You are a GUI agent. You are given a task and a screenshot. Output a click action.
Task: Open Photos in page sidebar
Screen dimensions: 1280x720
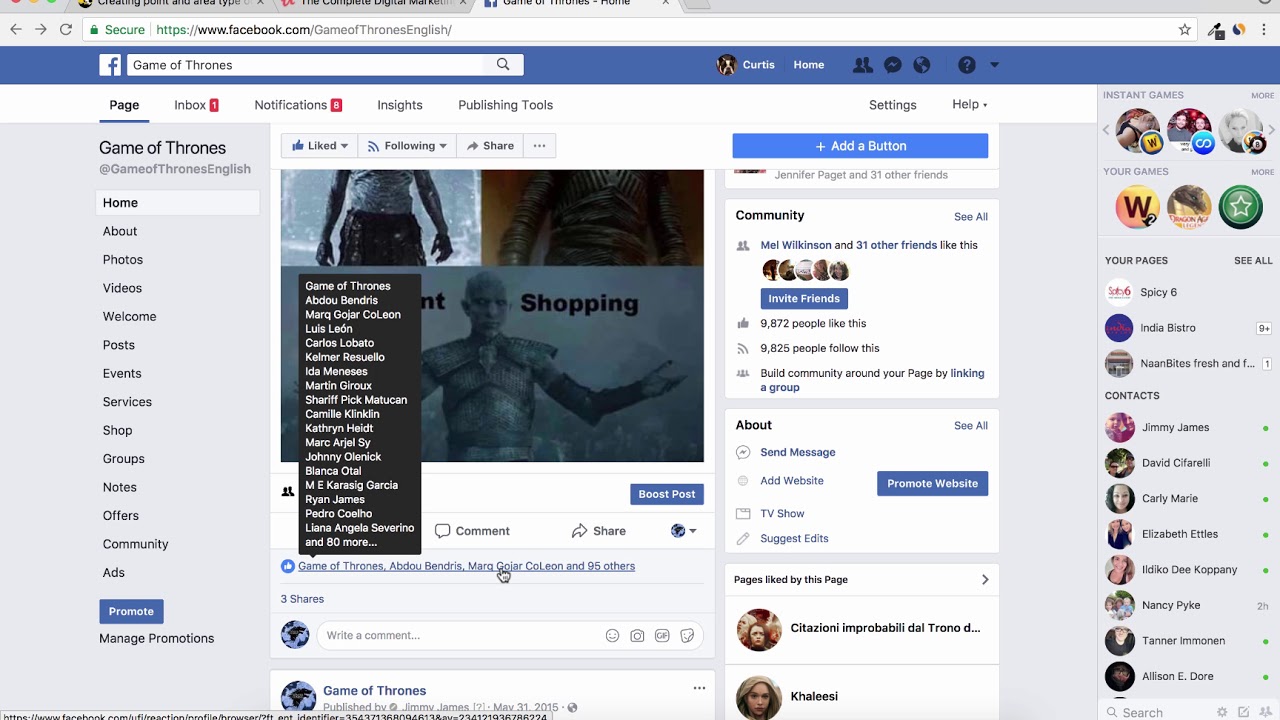point(123,259)
